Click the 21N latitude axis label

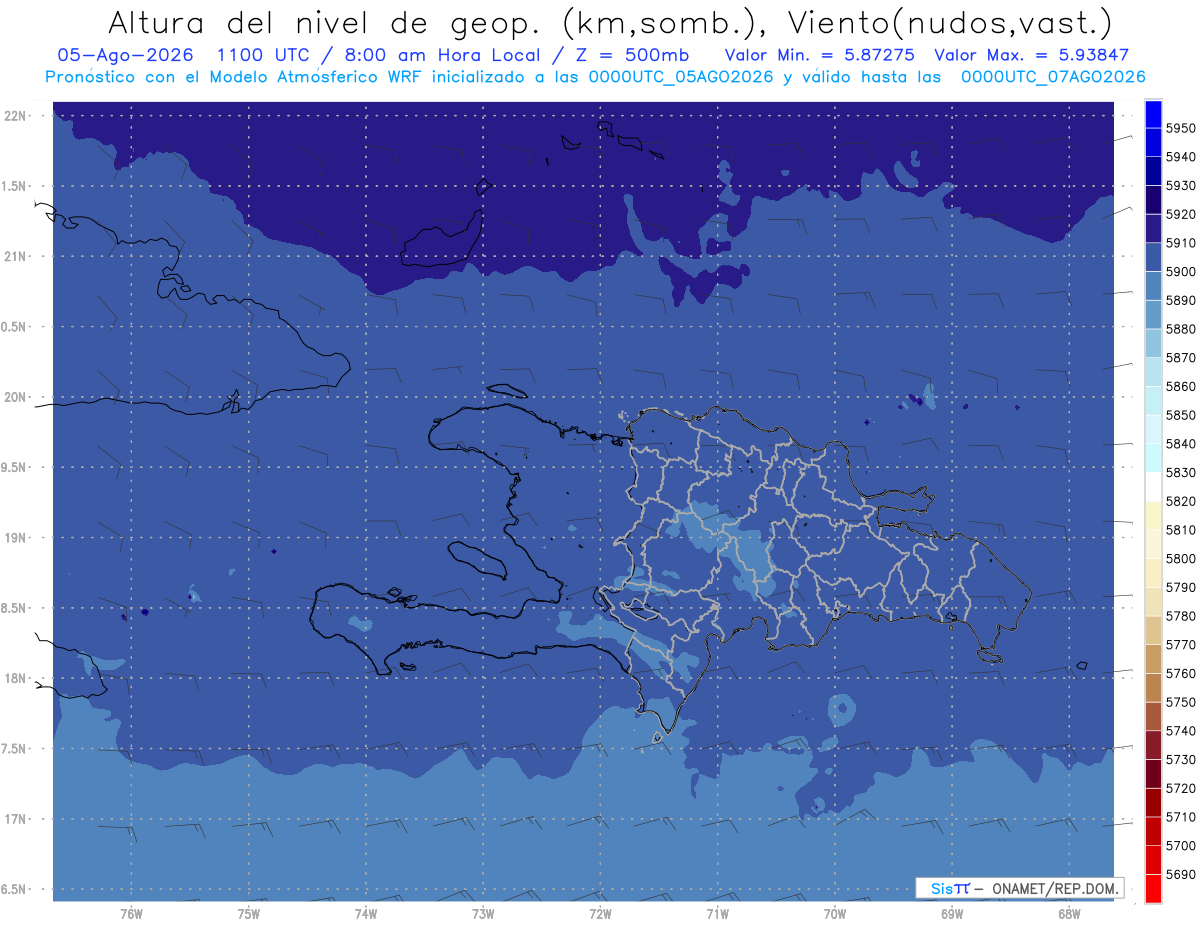(16, 256)
